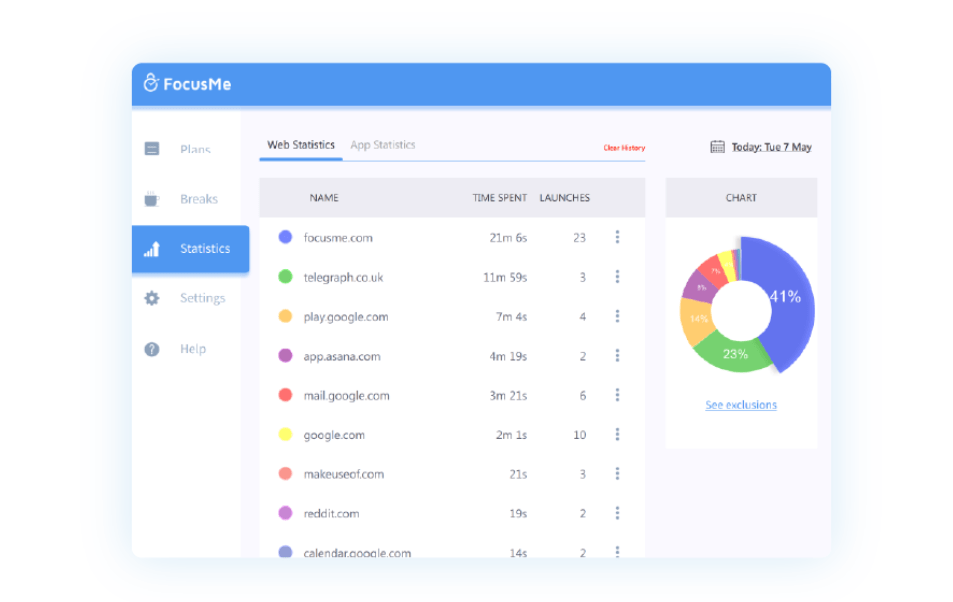Open the Settings gear icon
This screenshot has width=953, height=602.
pyautogui.click(x=152, y=298)
